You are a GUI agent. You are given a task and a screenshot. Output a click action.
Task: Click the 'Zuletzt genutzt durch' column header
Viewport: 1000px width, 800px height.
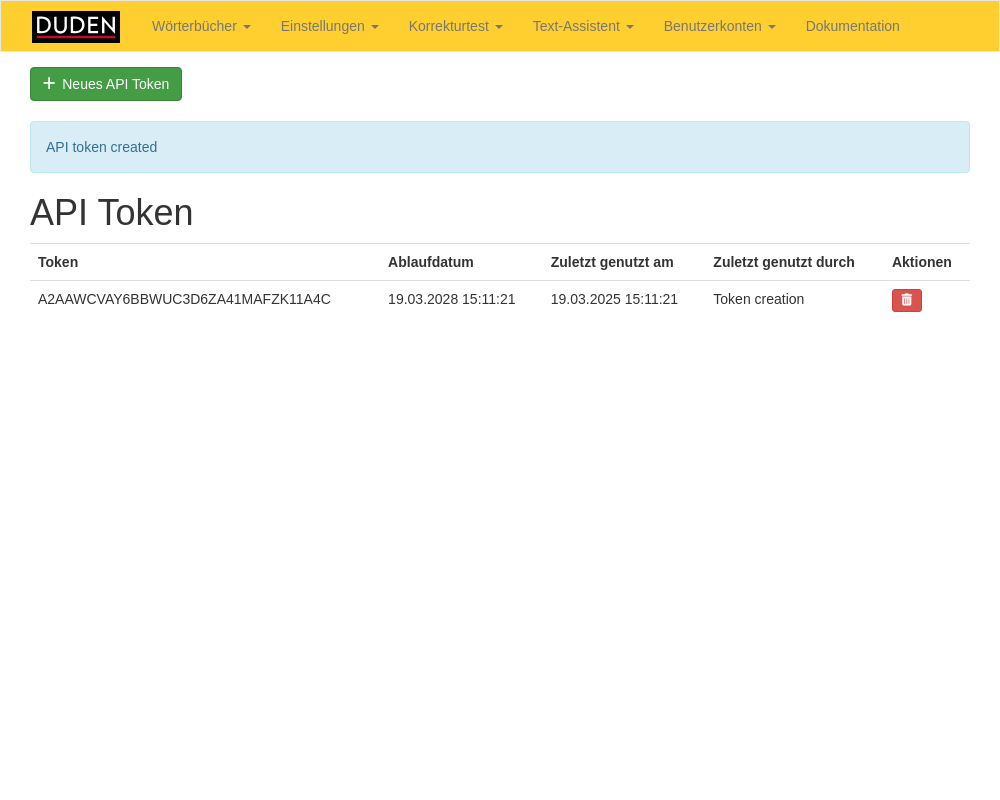(x=784, y=262)
